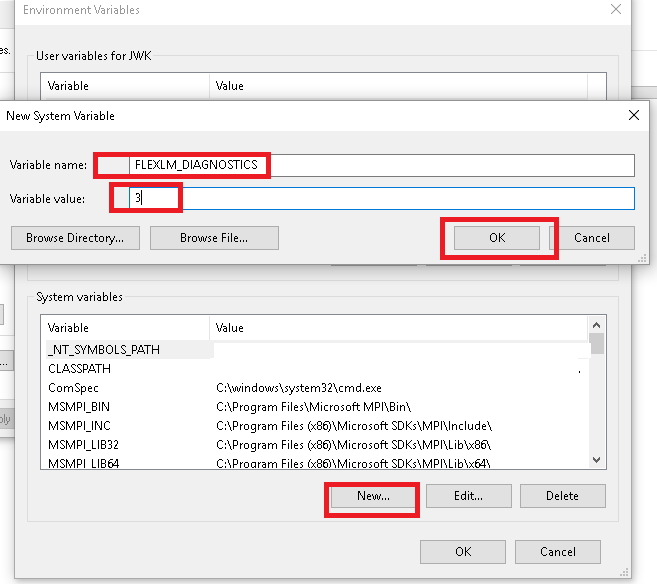Click the Variable name input field

(380, 164)
